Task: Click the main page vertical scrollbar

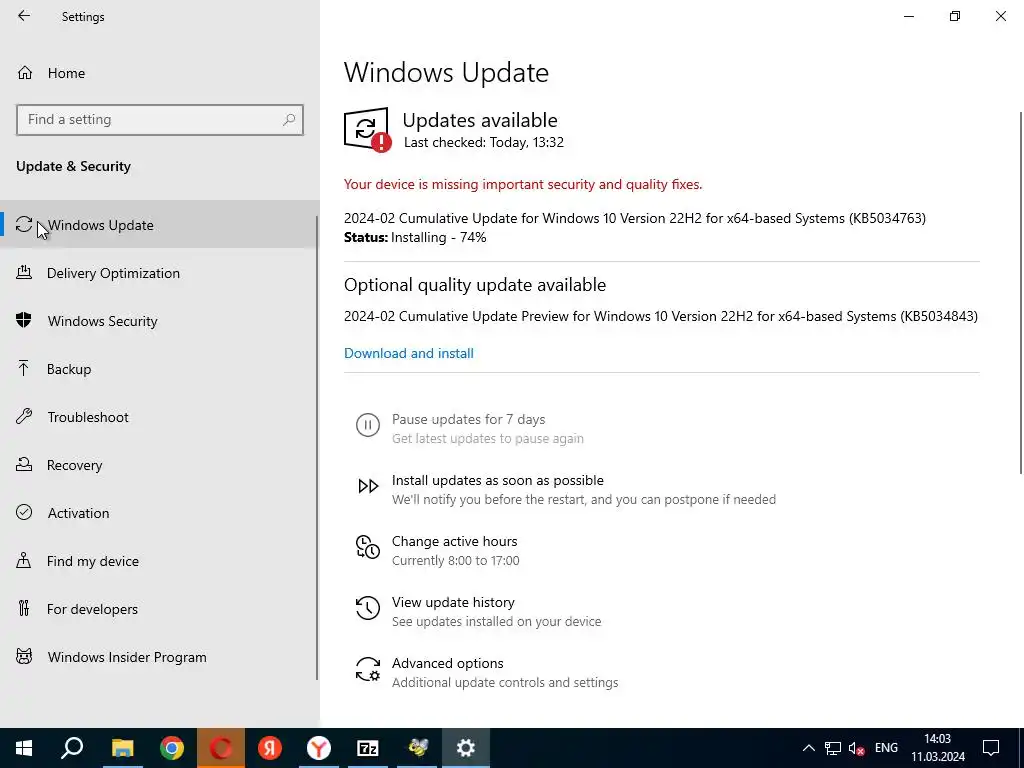Action: point(1021,293)
